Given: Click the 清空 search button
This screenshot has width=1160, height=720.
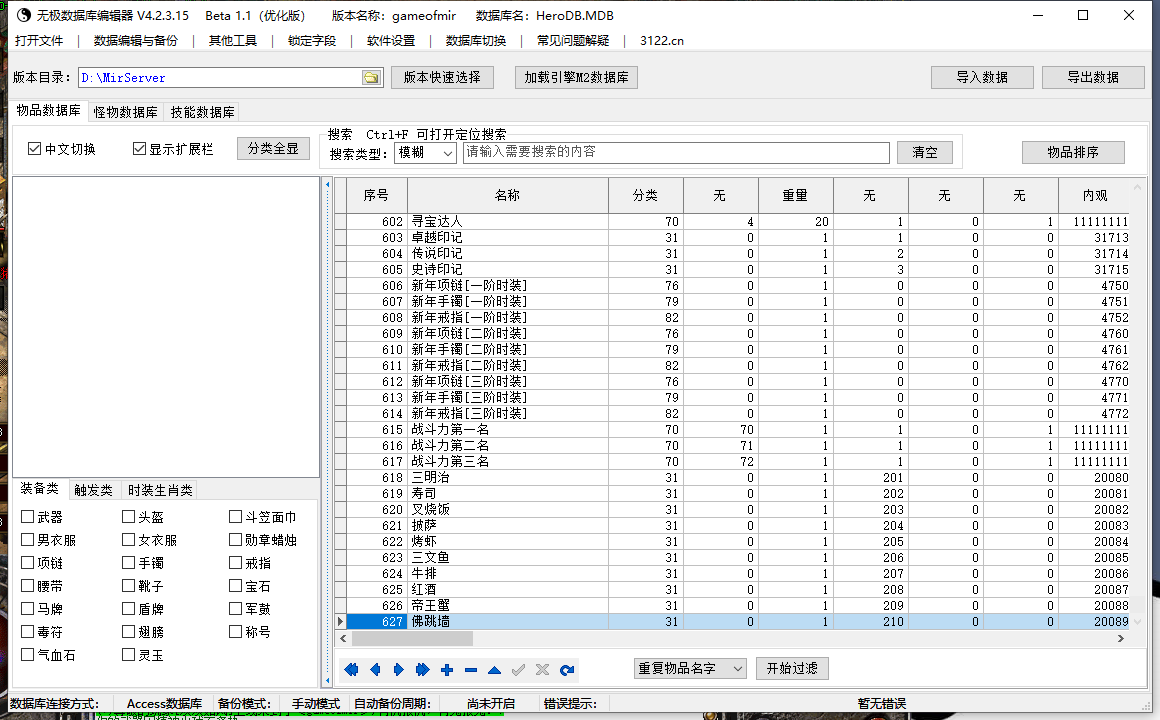Looking at the screenshot, I should tap(925, 152).
